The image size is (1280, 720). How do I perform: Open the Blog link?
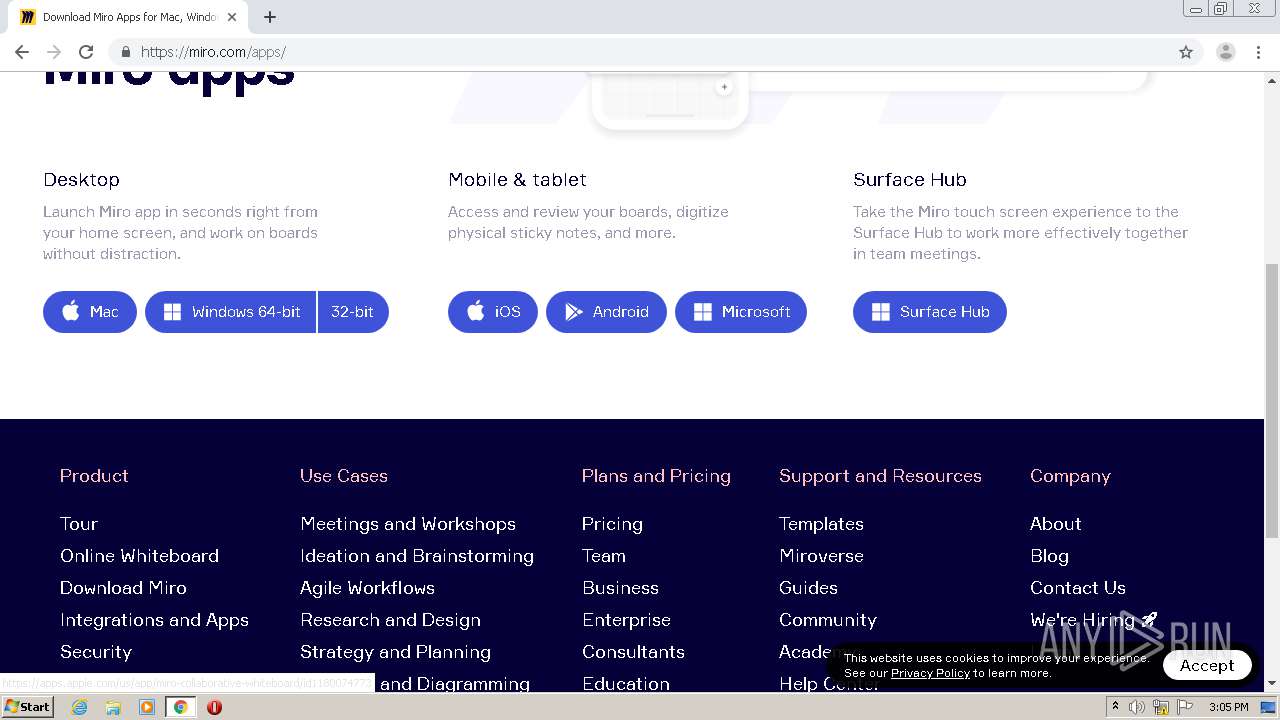[1049, 556]
